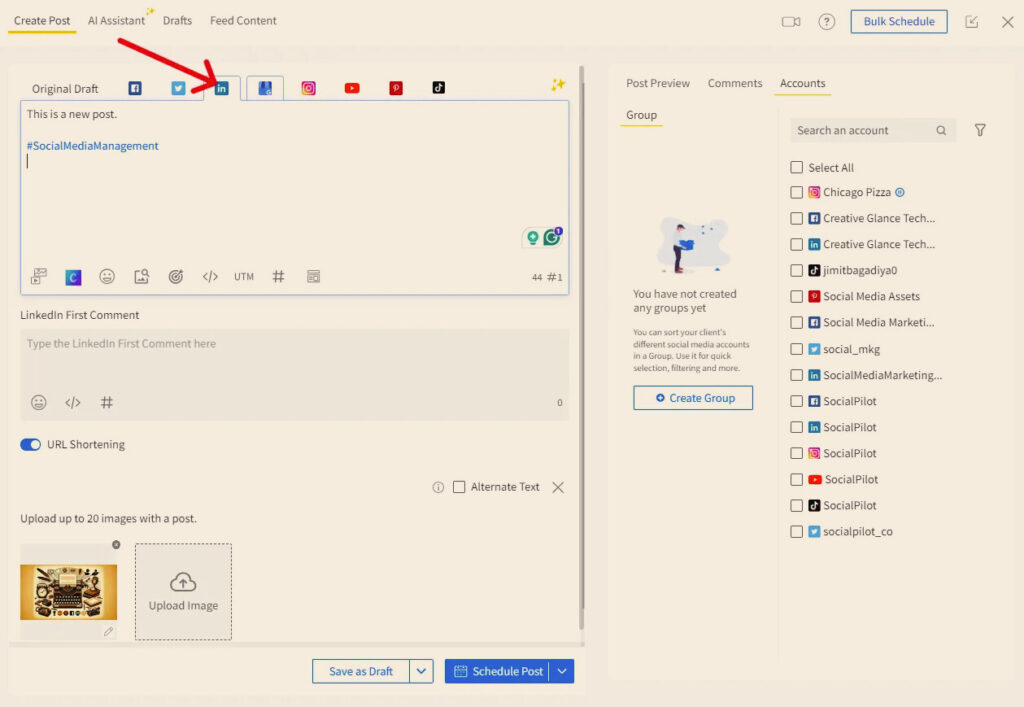Click the Create Group button
The image size is (1024, 707).
[693, 398]
